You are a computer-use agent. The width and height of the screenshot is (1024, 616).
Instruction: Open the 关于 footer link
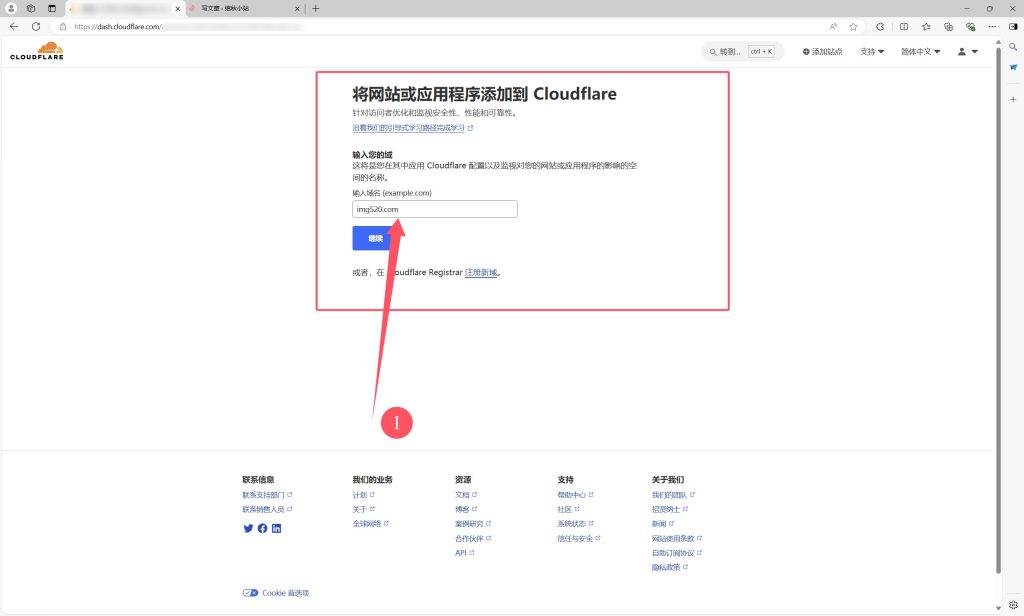(x=364, y=510)
